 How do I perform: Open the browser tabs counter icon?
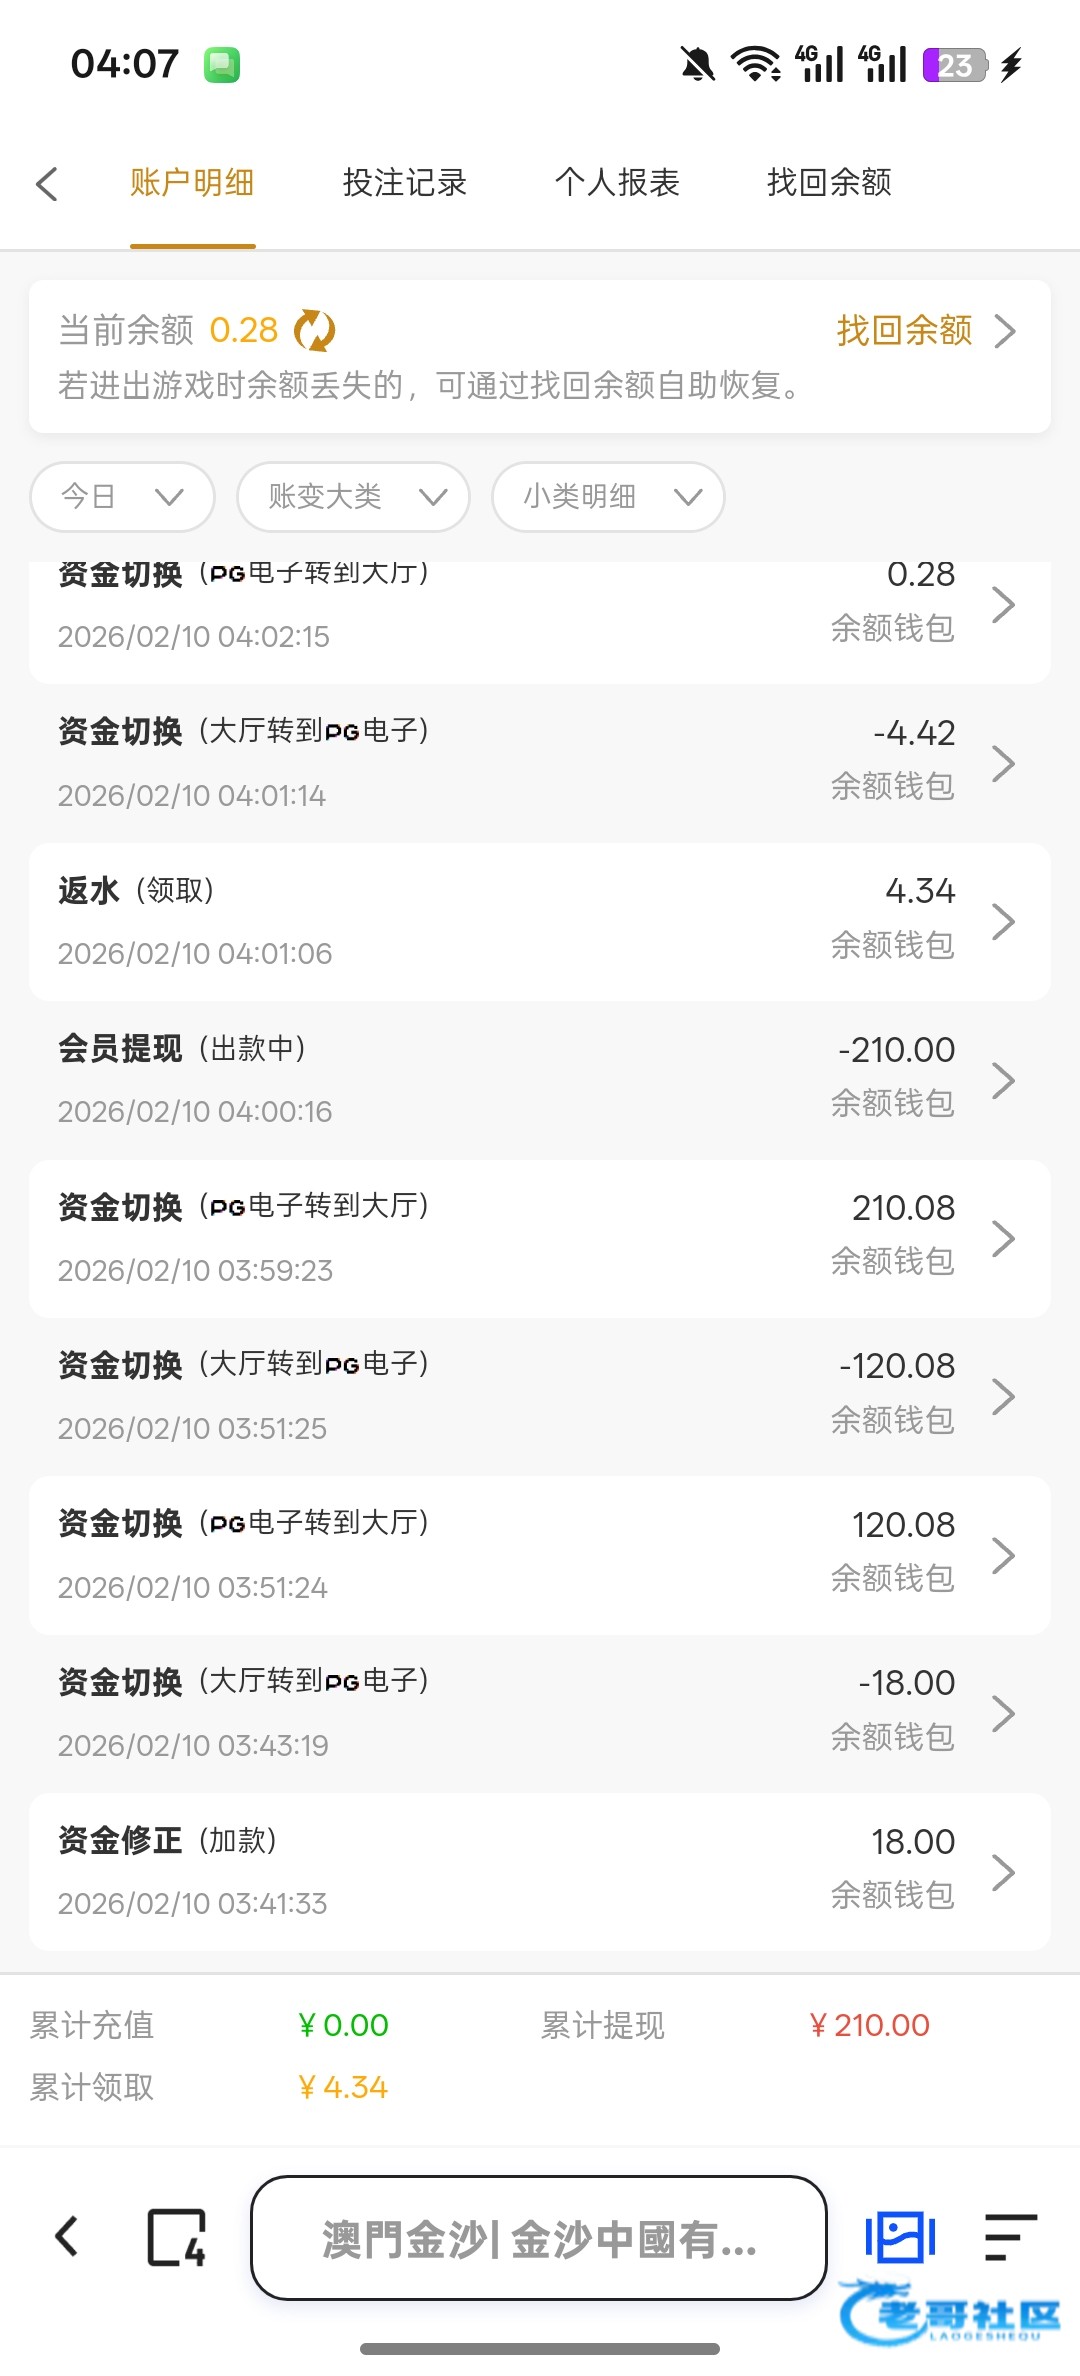tap(177, 2237)
